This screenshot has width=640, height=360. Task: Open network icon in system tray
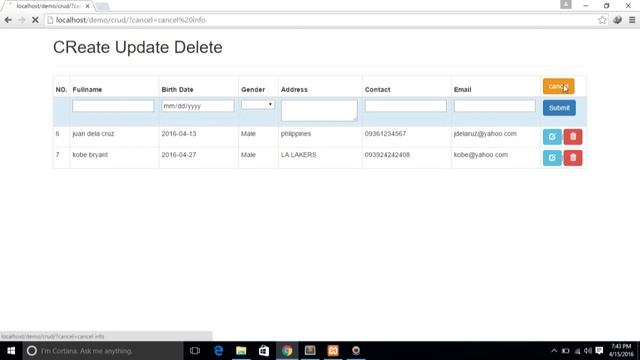(x=577, y=351)
